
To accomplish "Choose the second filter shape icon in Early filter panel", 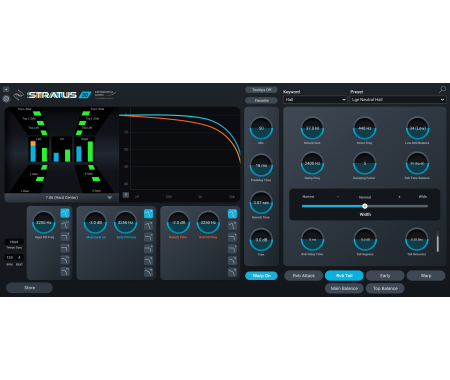I will [149, 226].
